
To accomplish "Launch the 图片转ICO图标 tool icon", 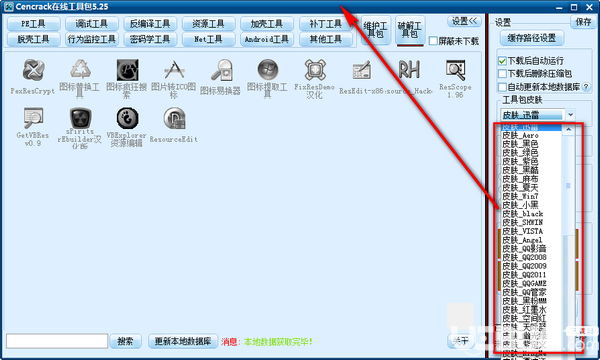I will point(174,70).
